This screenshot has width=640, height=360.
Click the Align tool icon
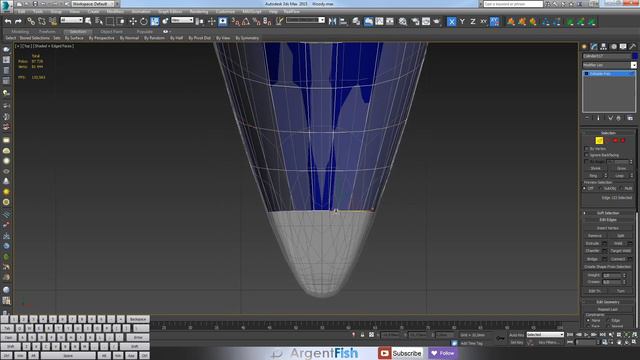tap(343, 21)
